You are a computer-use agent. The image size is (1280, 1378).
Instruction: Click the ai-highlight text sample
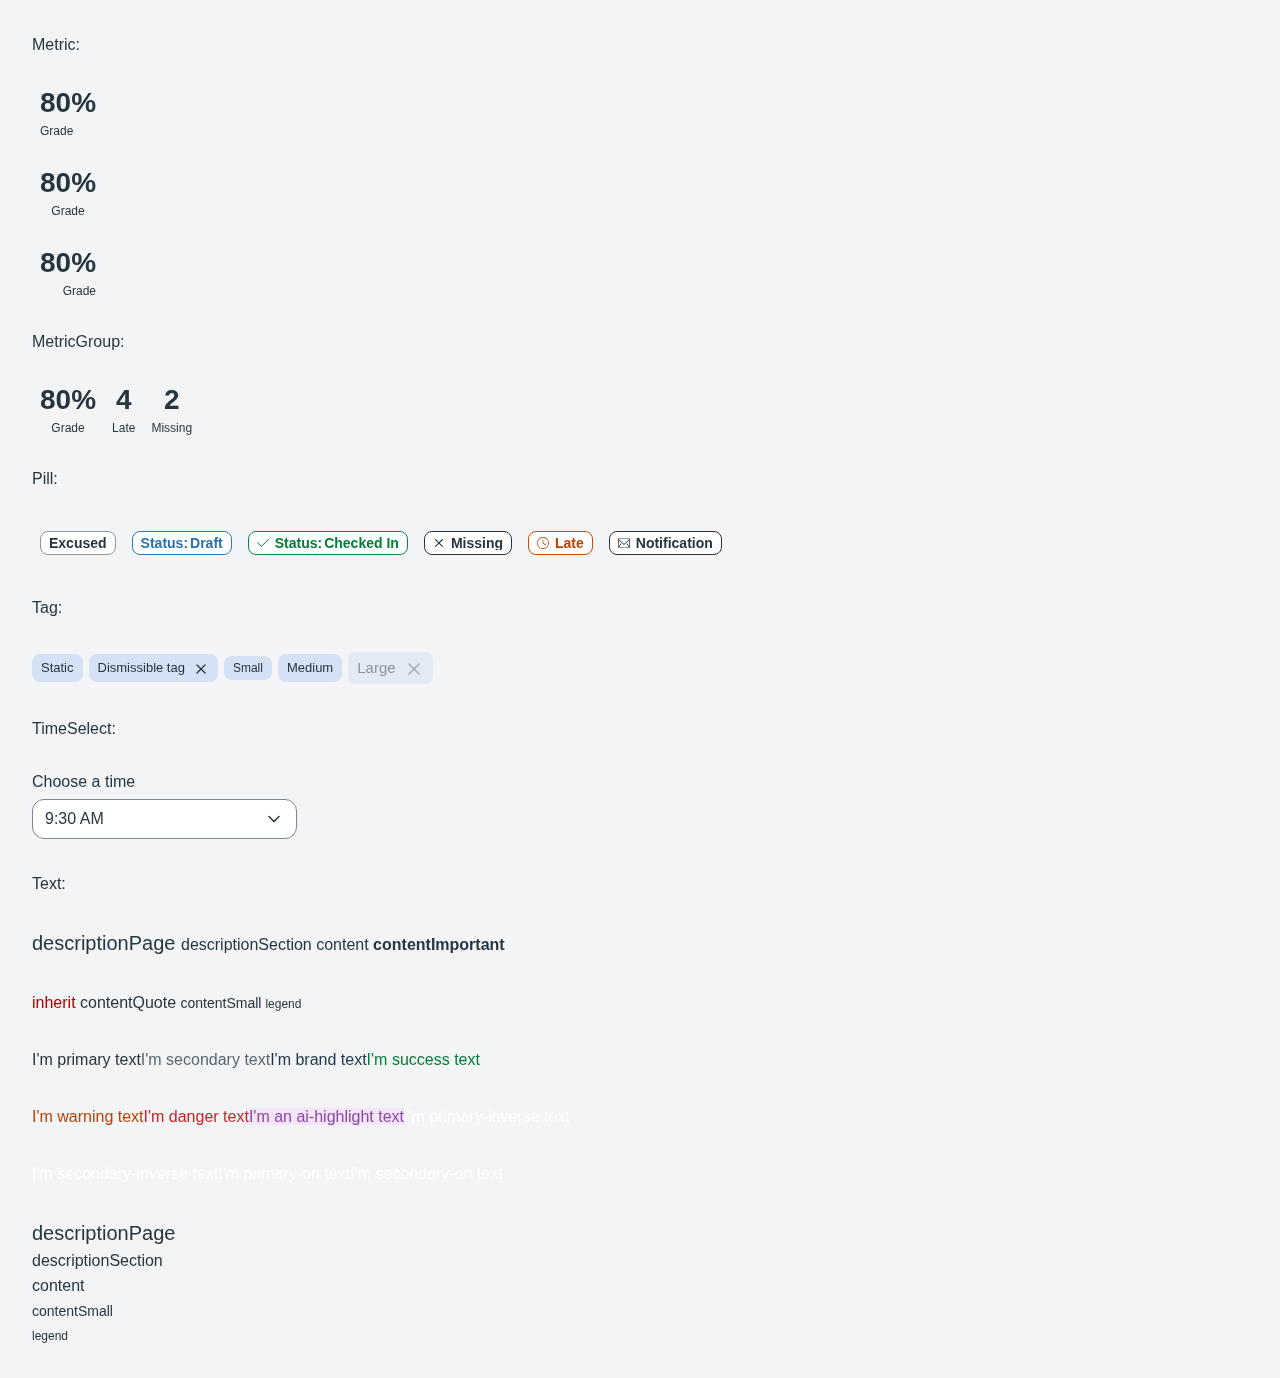click(x=327, y=1117)
